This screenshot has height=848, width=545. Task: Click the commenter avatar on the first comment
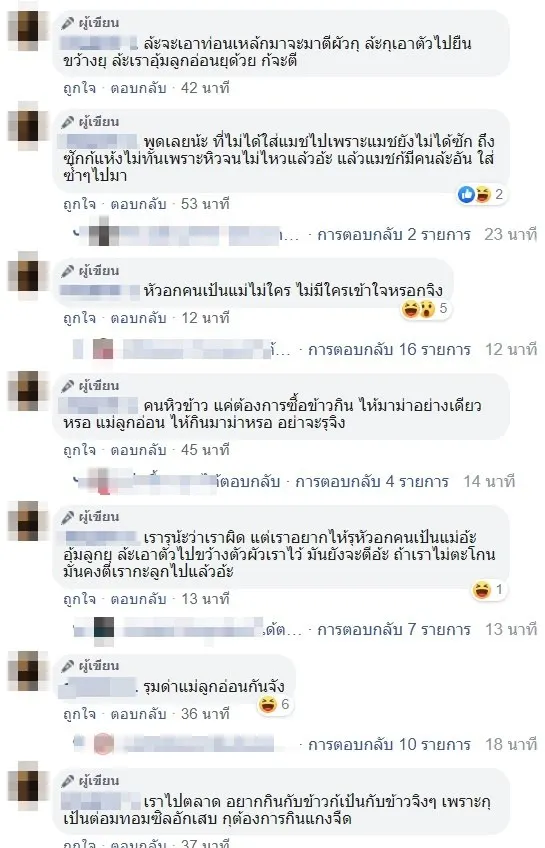click(28, 26)
